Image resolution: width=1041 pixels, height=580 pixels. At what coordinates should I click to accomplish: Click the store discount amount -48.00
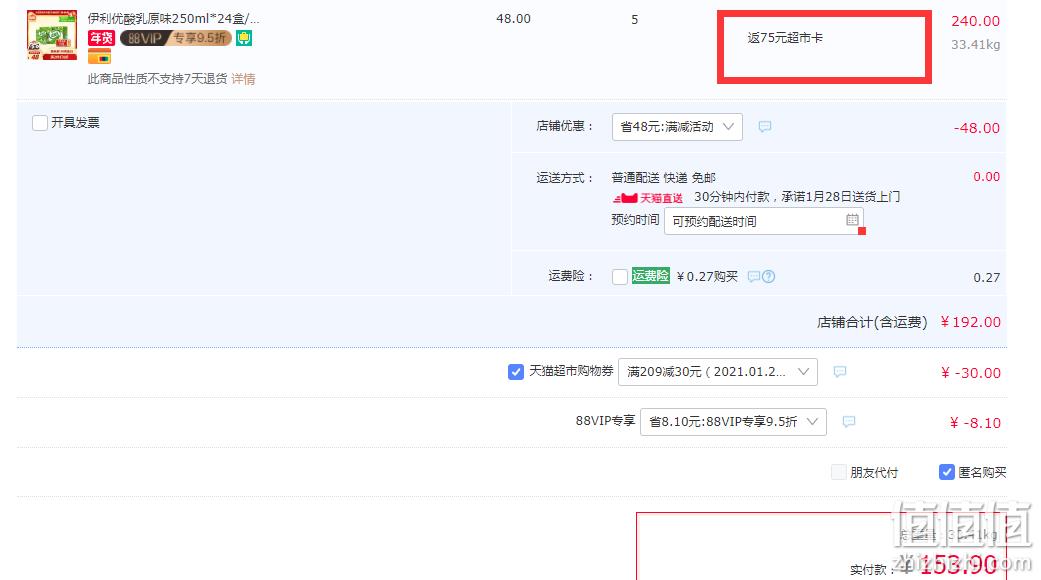pos(977,128)
